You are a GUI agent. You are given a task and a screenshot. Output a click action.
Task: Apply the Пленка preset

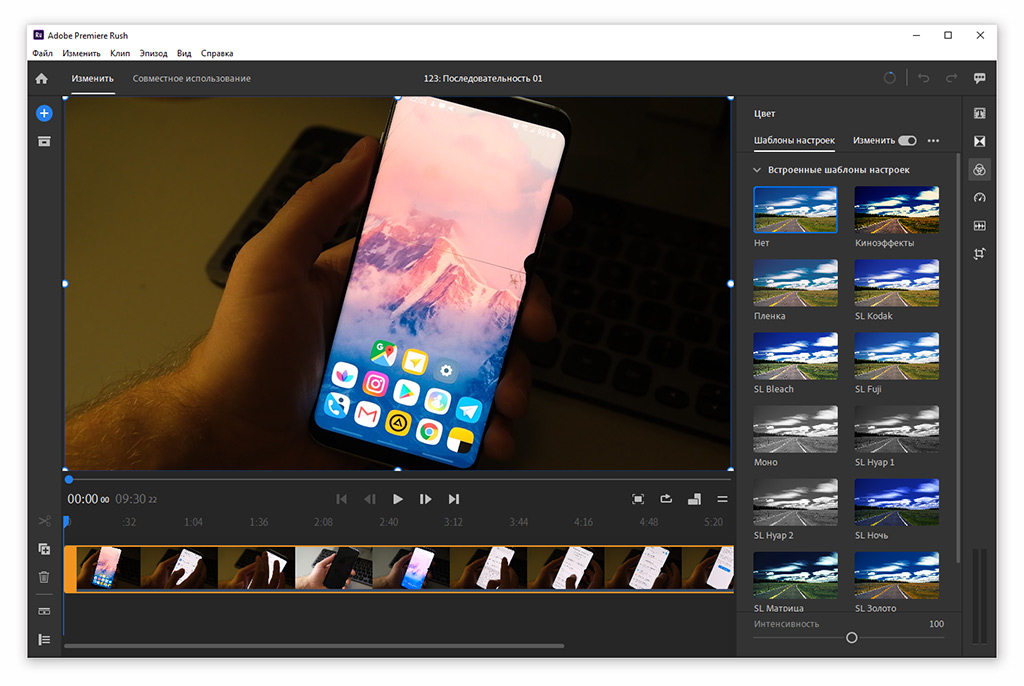pos(795,283)
